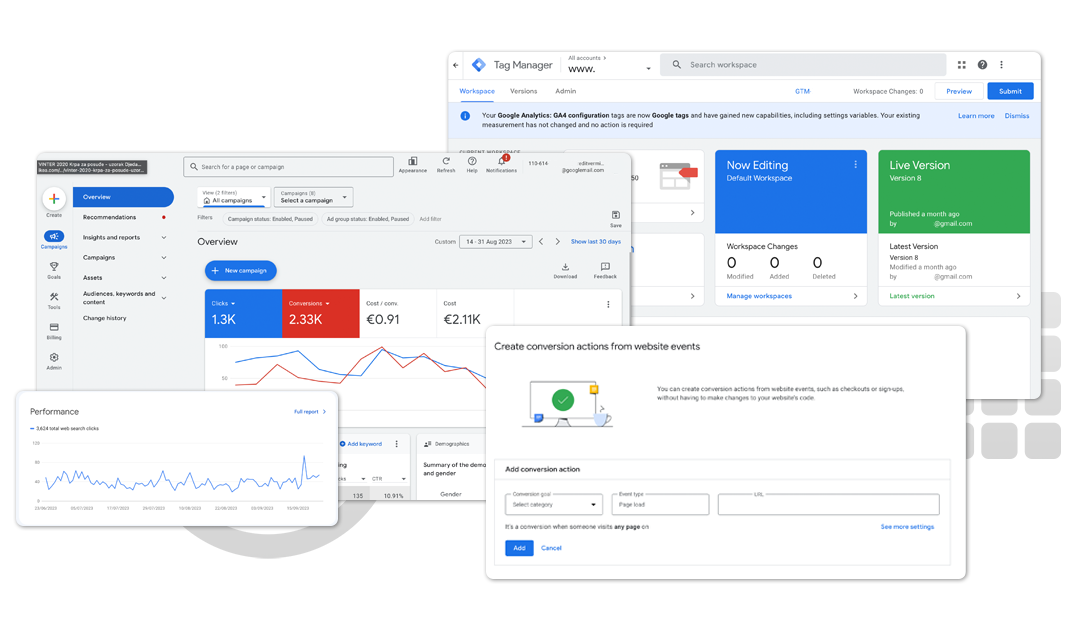Select the Billing icon in the sidebar

point(52,327)
